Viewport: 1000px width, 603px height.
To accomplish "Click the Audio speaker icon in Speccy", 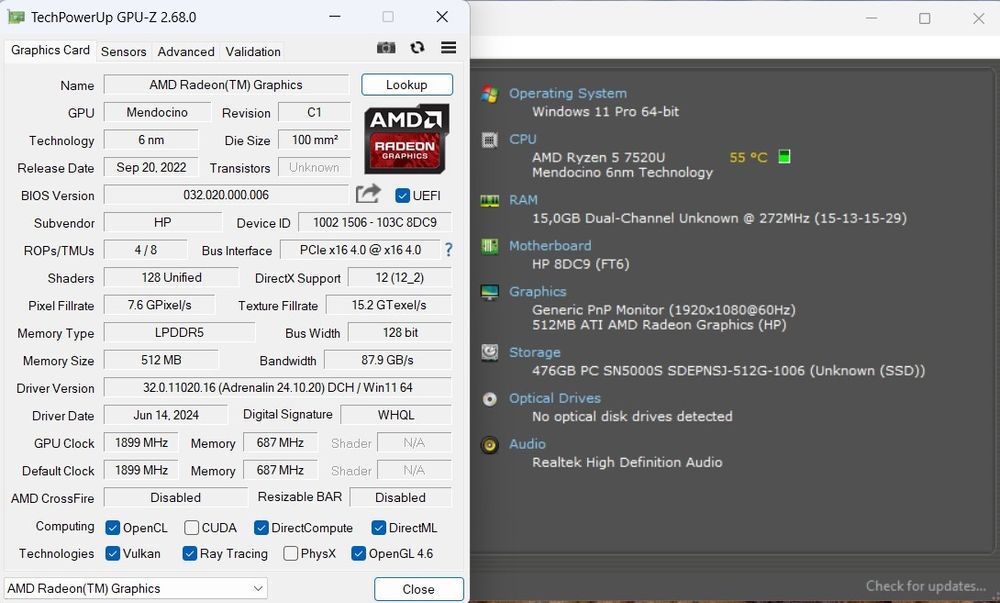I will [490, 445].
